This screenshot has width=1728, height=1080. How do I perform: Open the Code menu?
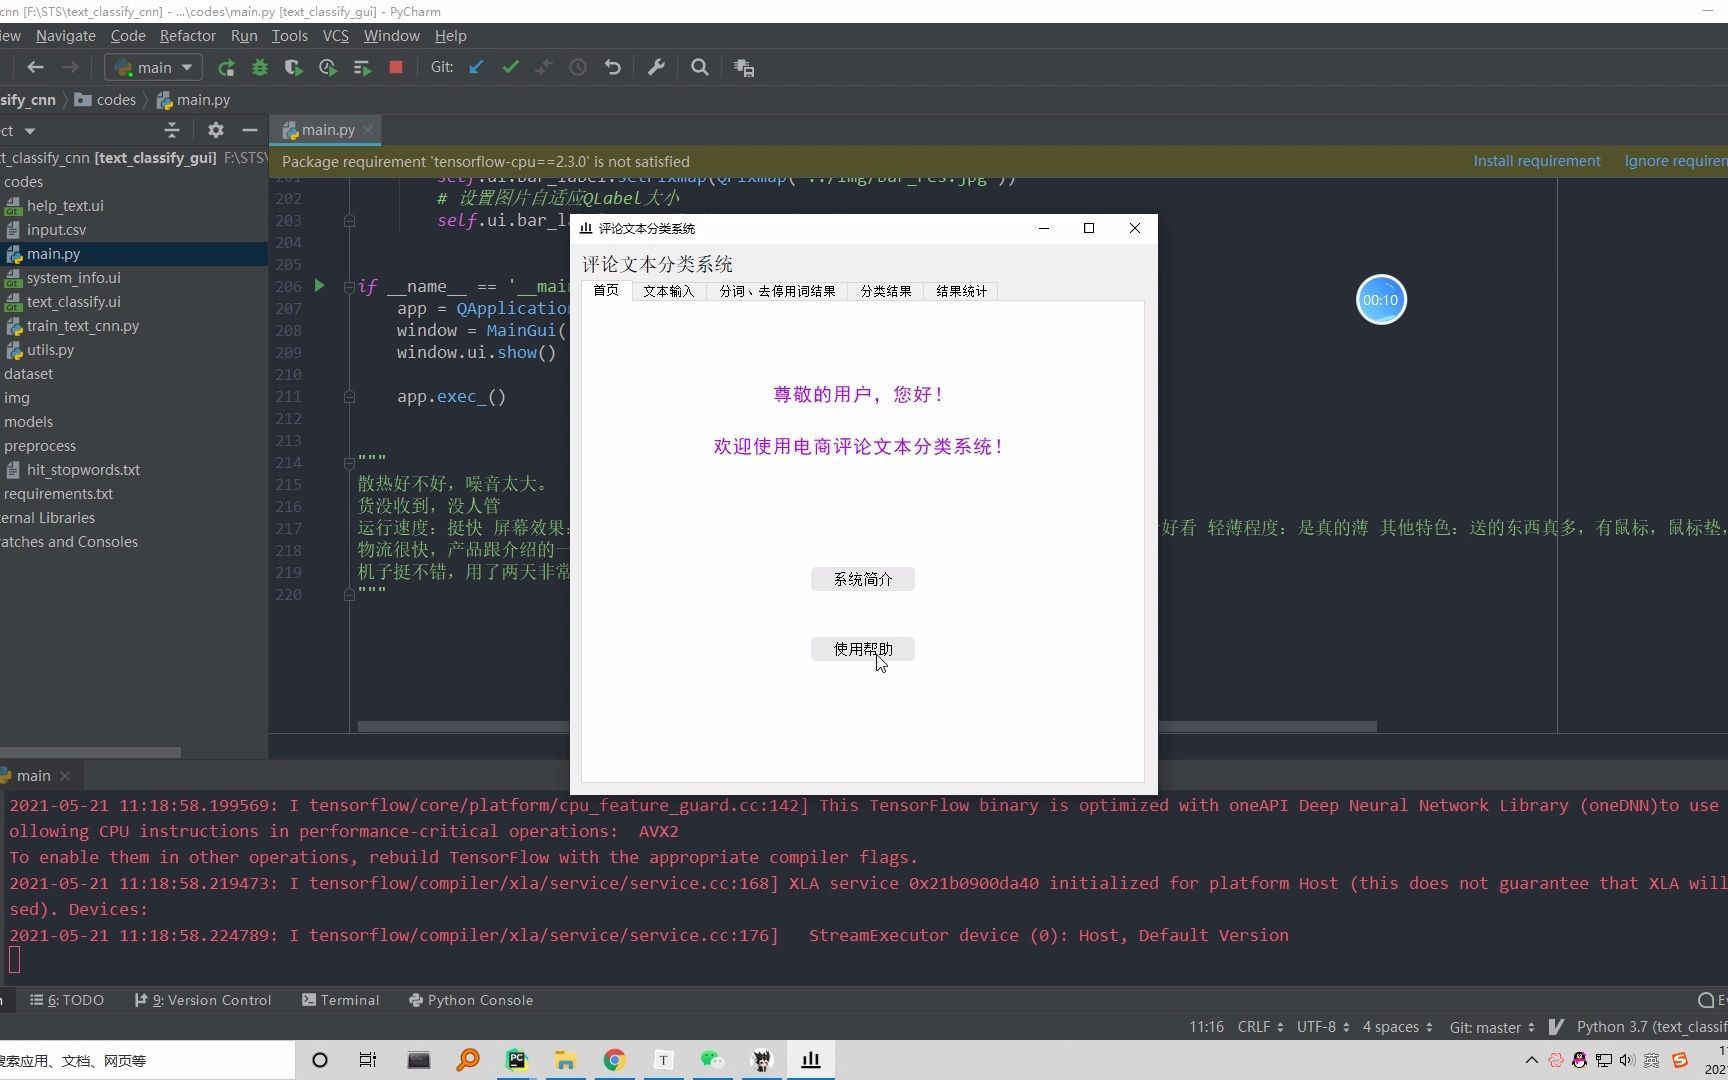coord(128,36)
